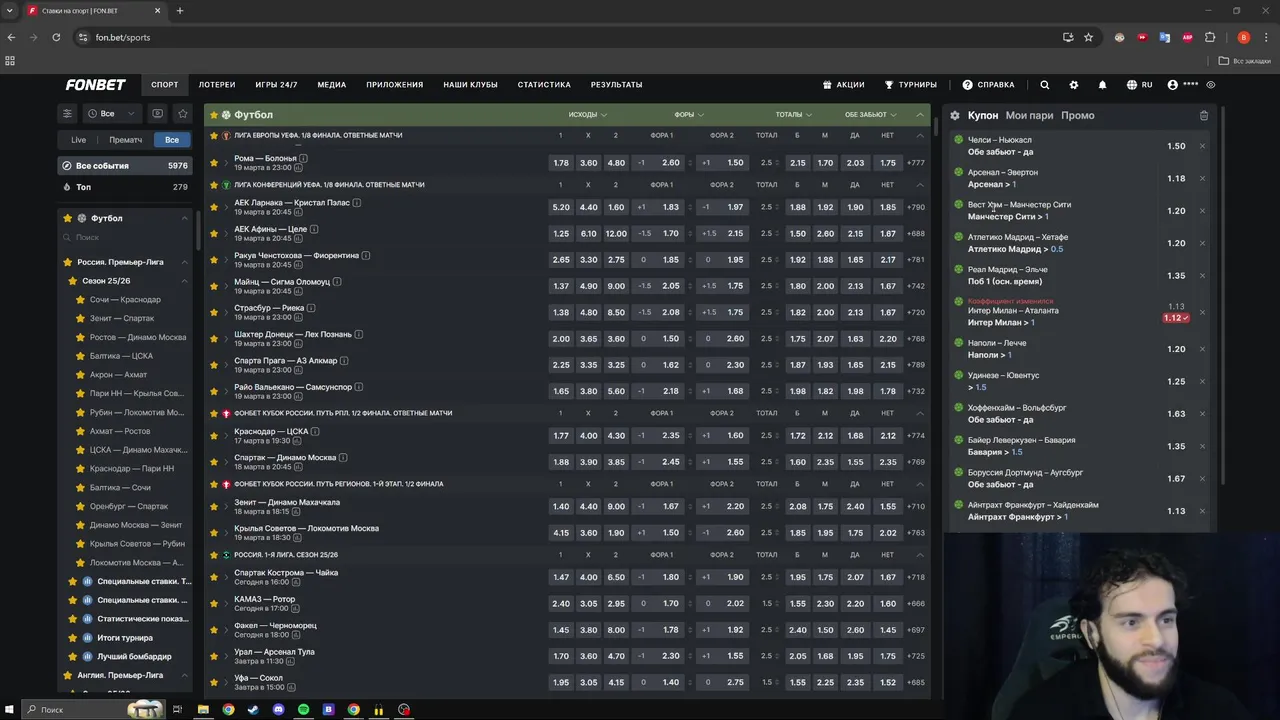Open statistics icon under Рома — Болонья
This screenshot has height=720, width=1280.
point(298,168)
